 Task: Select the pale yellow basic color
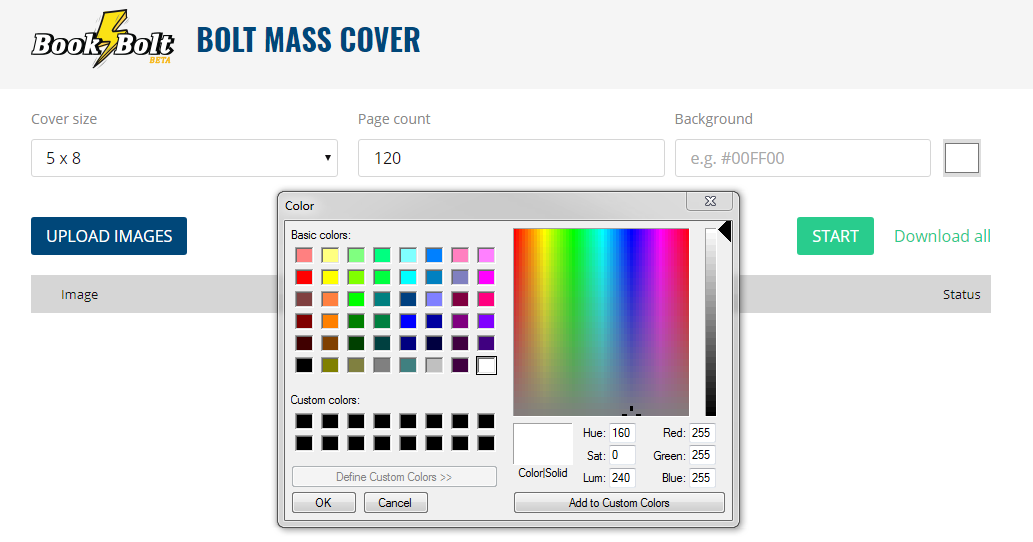coord(330,256)
